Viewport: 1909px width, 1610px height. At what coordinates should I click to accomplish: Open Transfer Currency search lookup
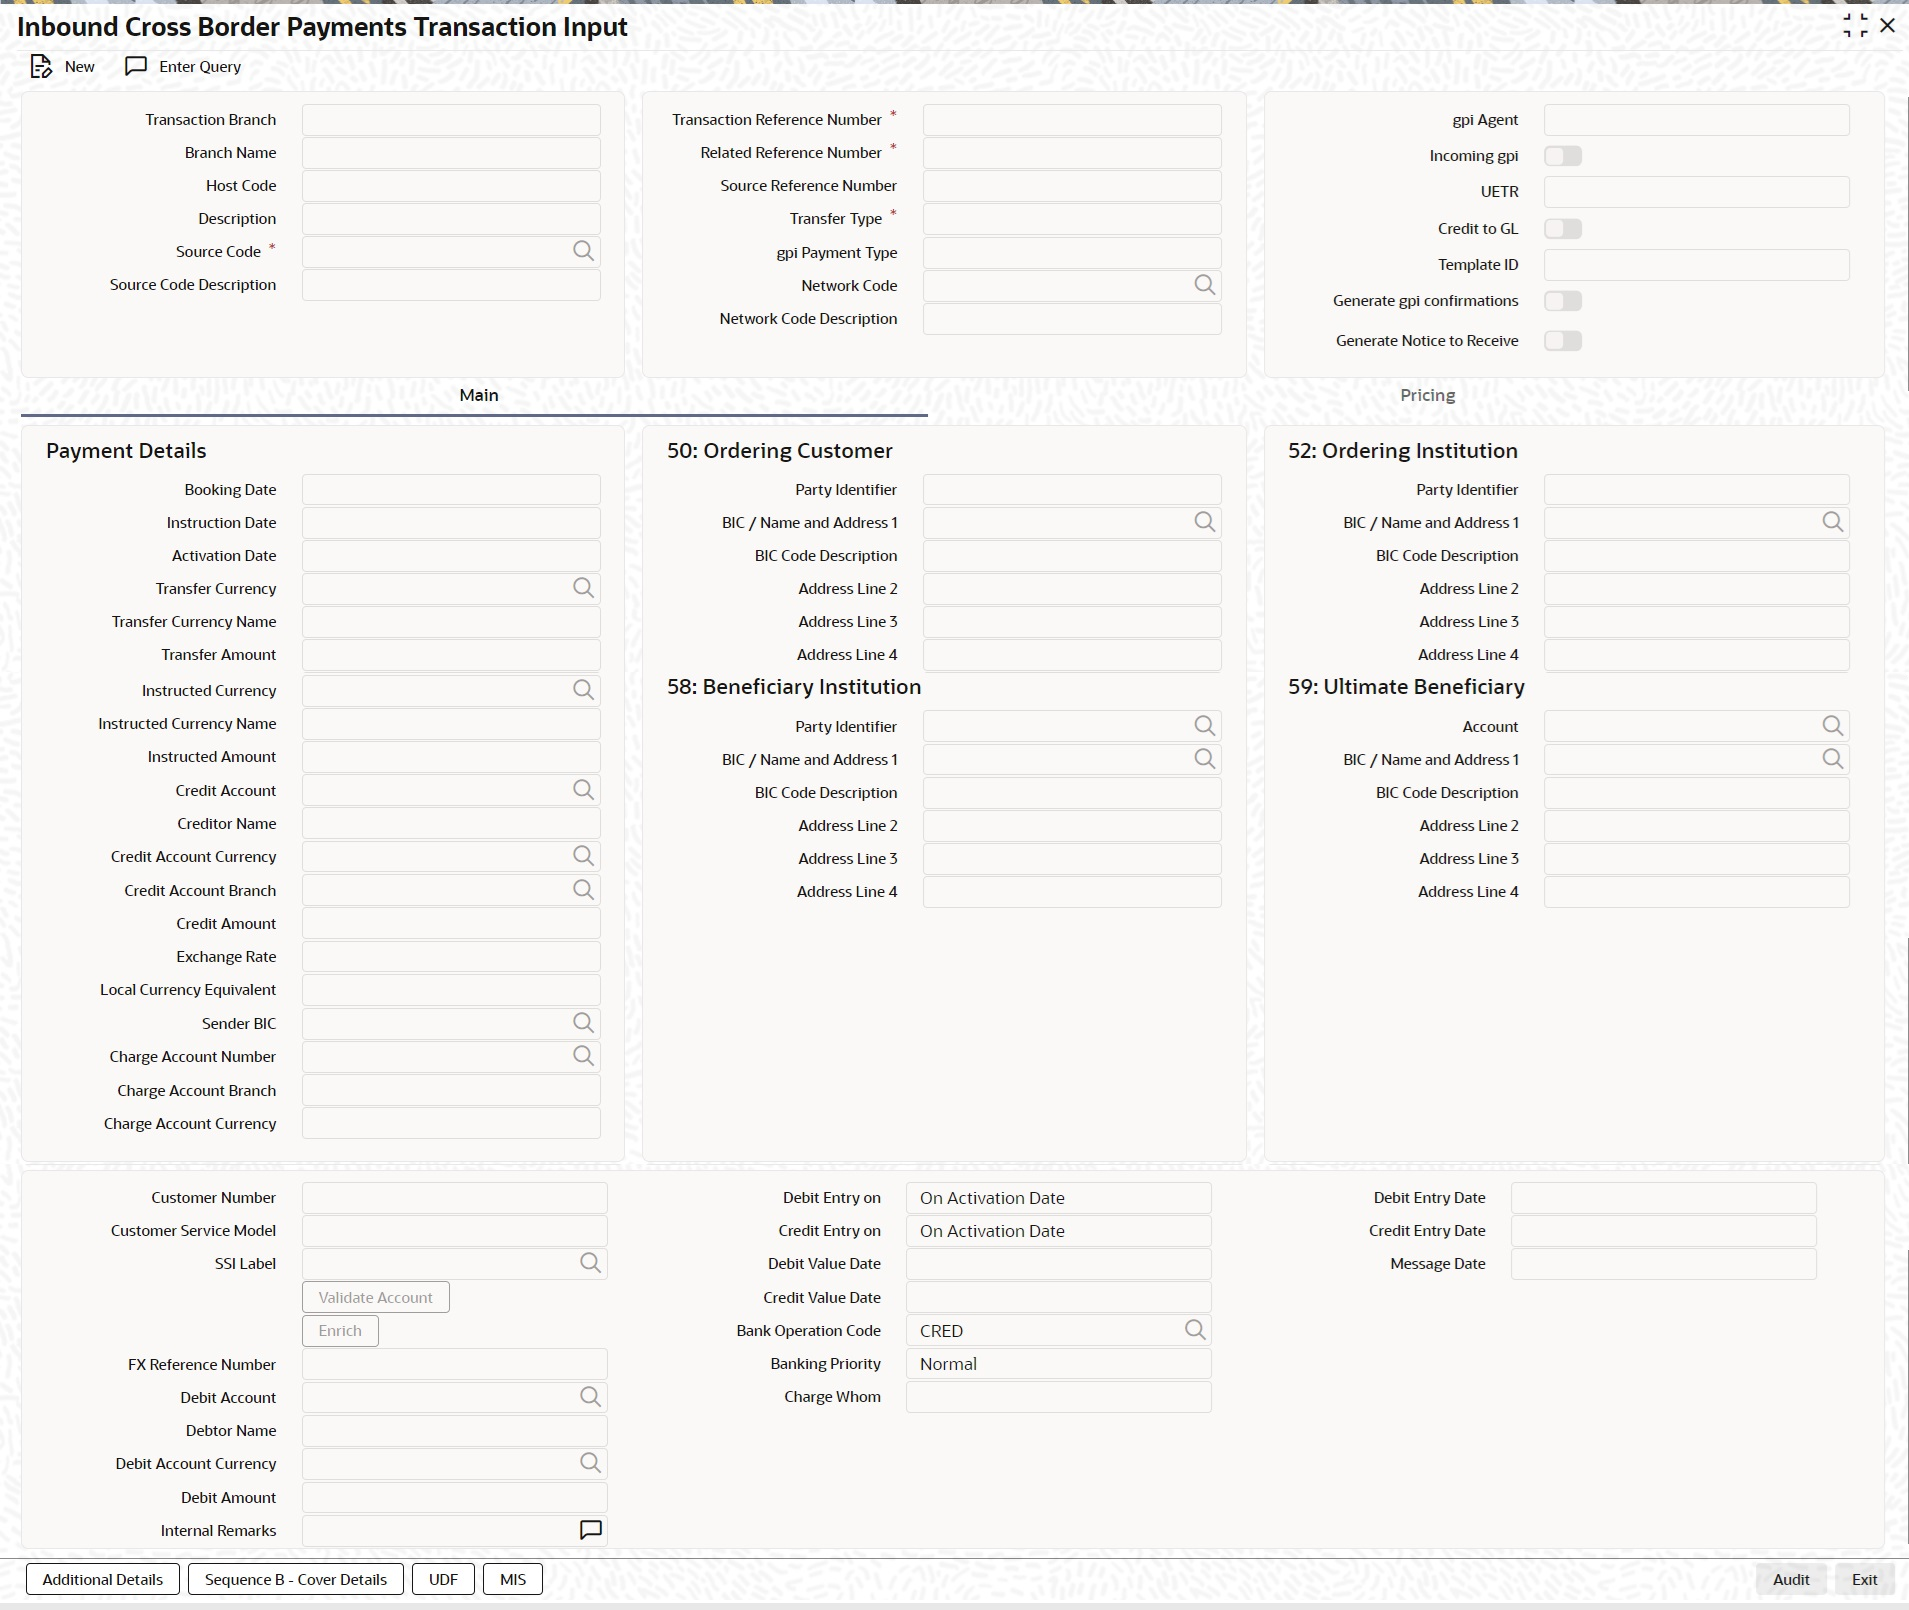click(584, 588)
